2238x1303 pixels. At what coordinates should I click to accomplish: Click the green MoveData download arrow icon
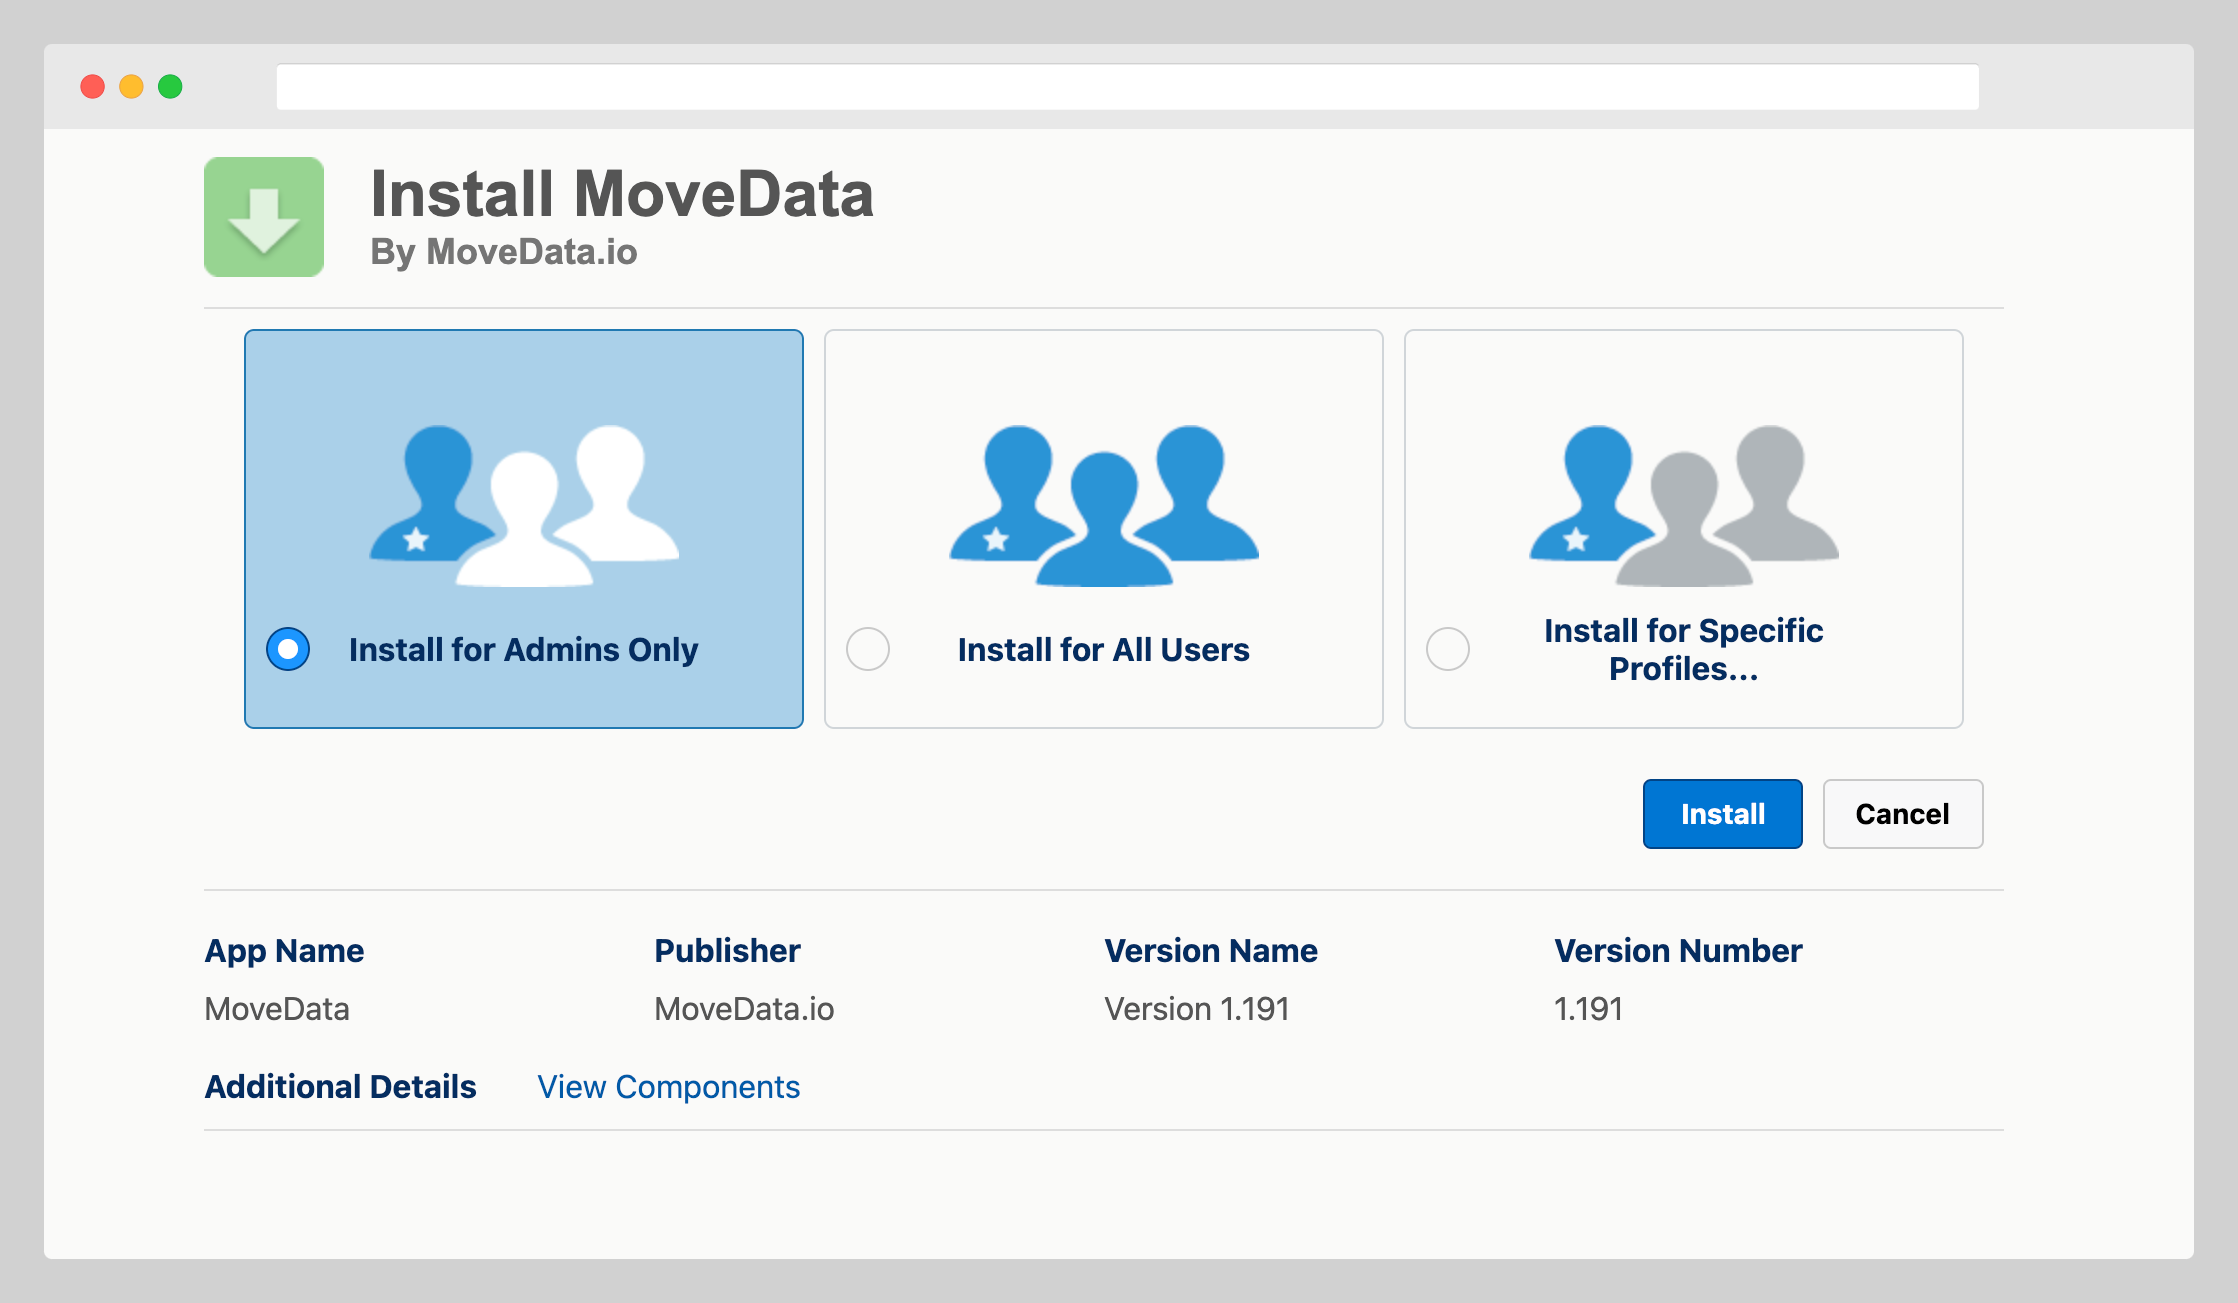pos(264,217)
